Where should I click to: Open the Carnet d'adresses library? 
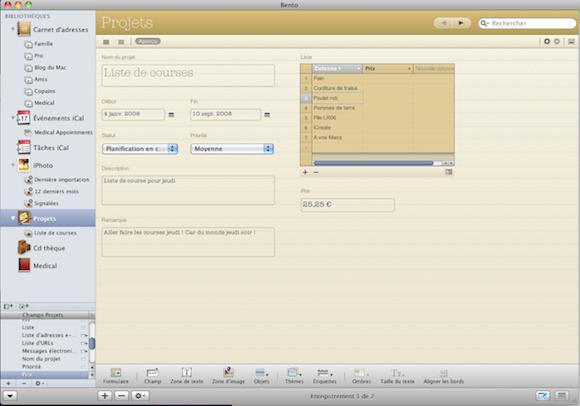[x=53, y=29]
